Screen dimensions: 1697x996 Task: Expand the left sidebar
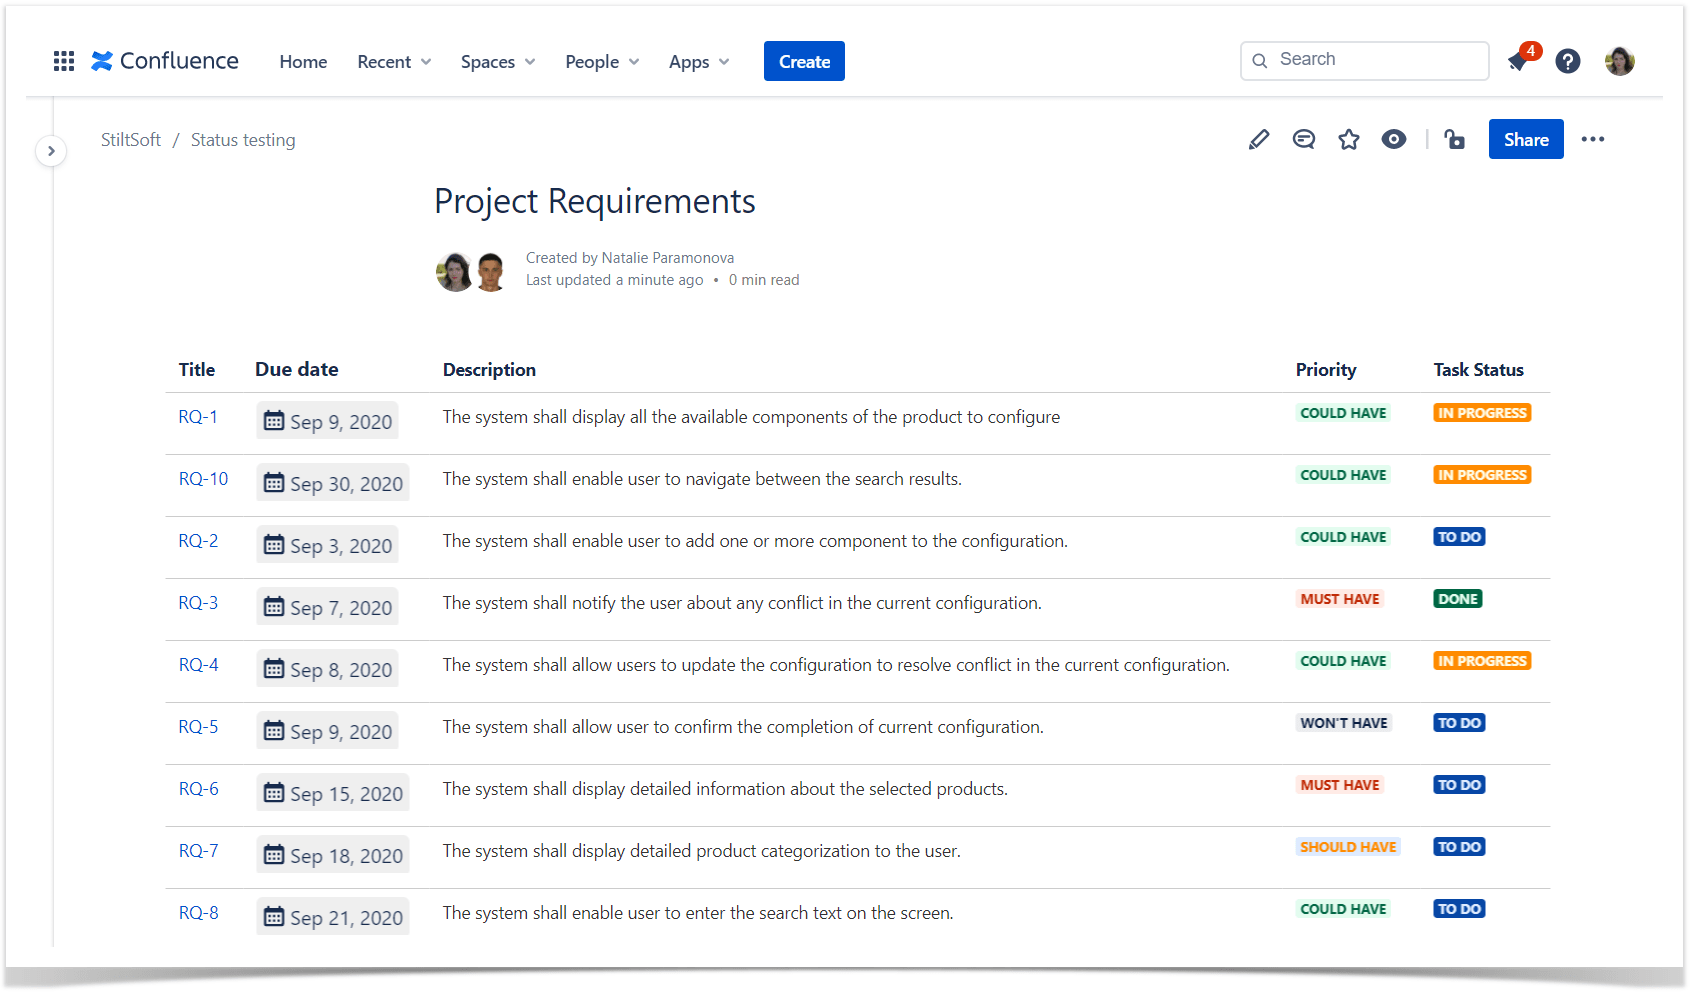[x=51, y=151]
